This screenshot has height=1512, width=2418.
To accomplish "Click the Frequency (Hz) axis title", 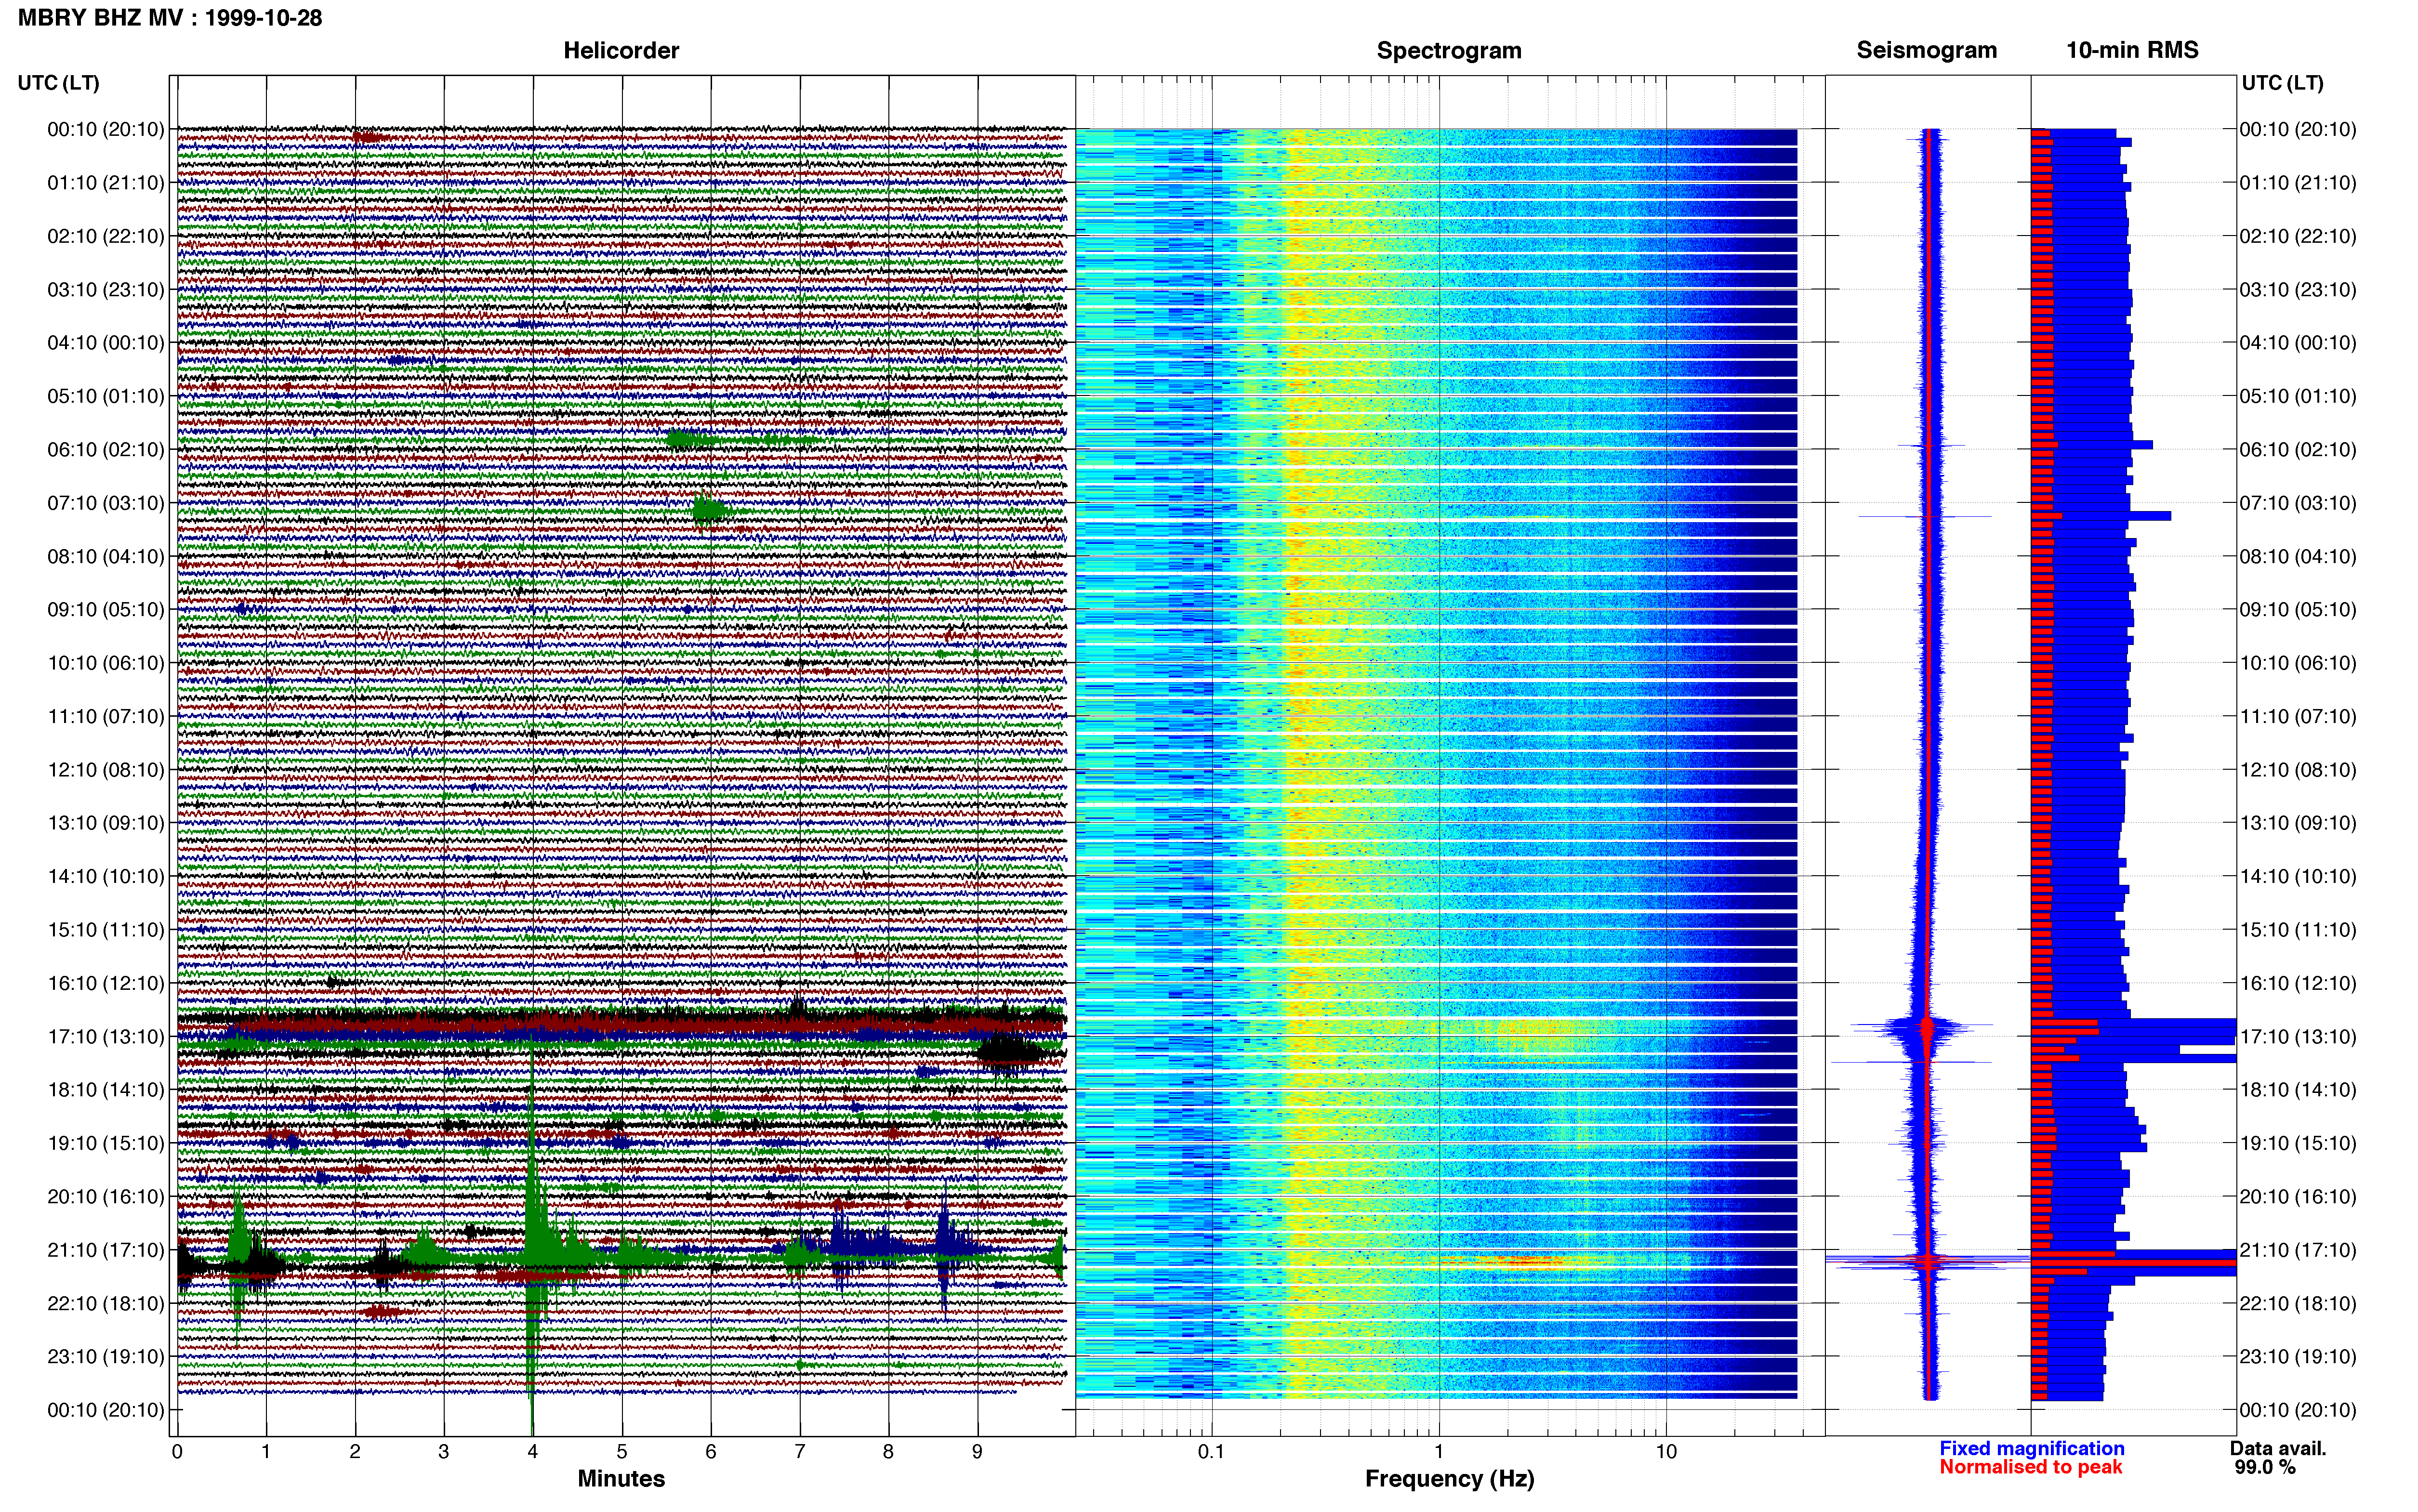I will click(x=1449, y=1479).
